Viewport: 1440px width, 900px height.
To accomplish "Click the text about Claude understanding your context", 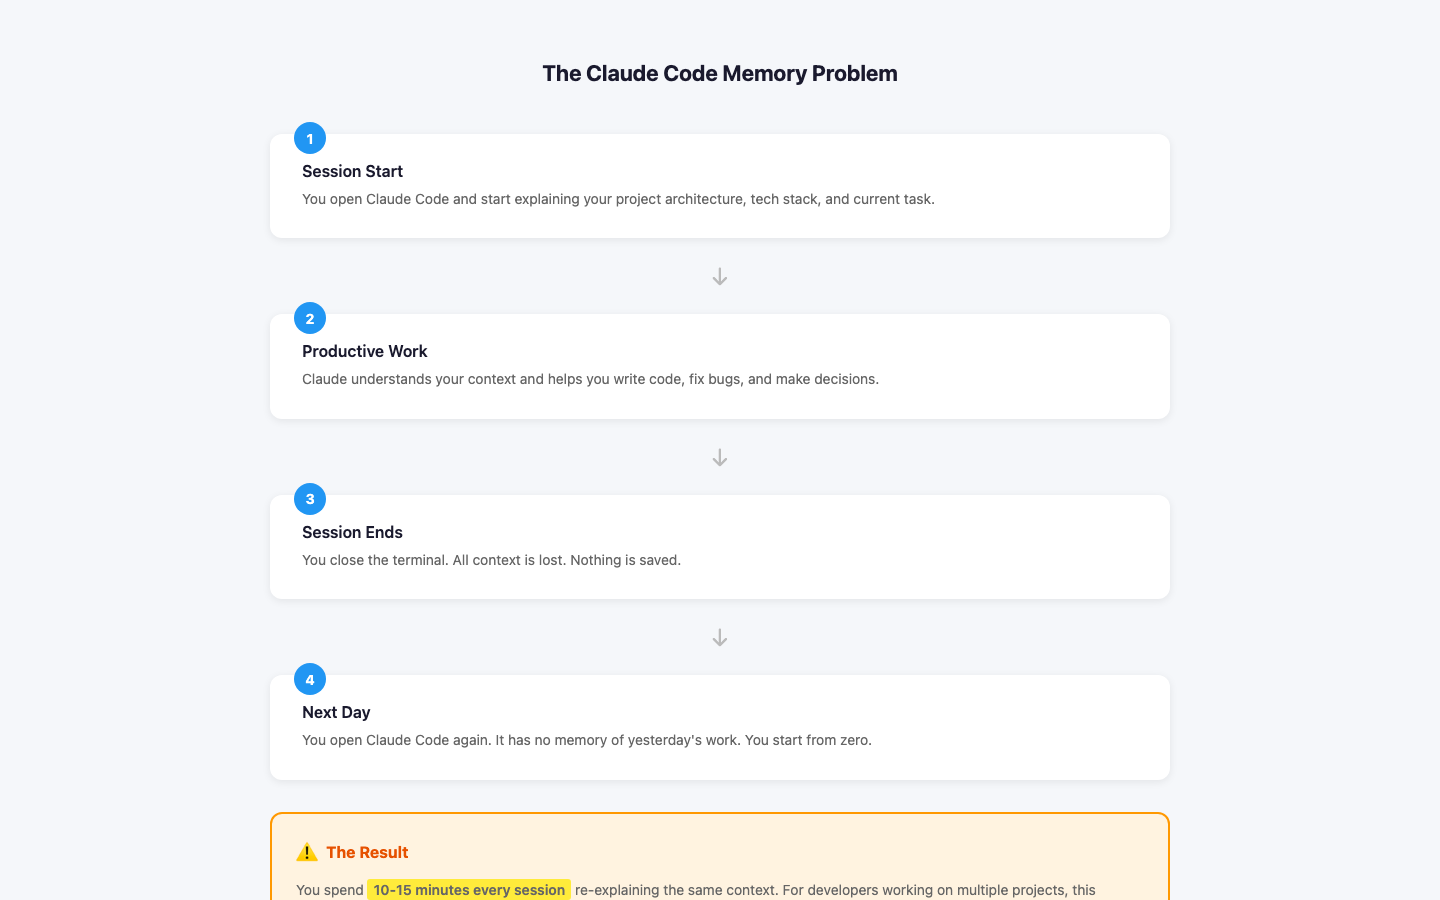I will click(x=590, y=379).
